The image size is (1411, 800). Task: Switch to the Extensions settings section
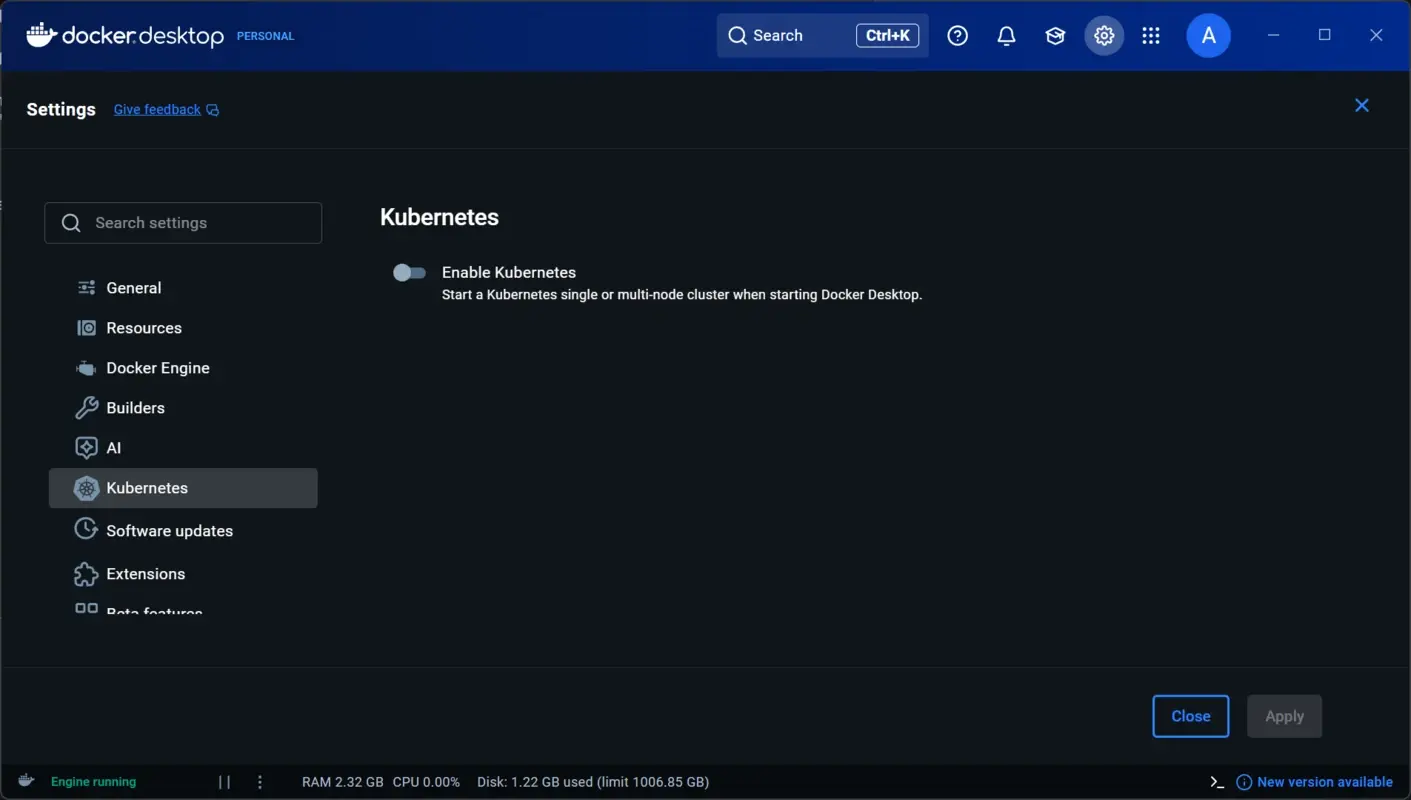(x=145, y=573)
